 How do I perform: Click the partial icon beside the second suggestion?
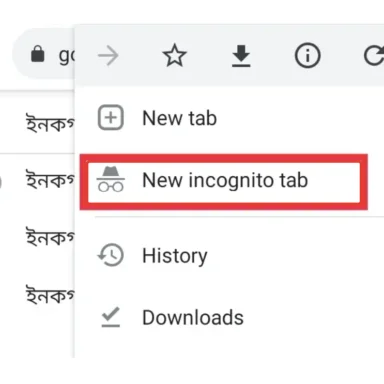1,182
